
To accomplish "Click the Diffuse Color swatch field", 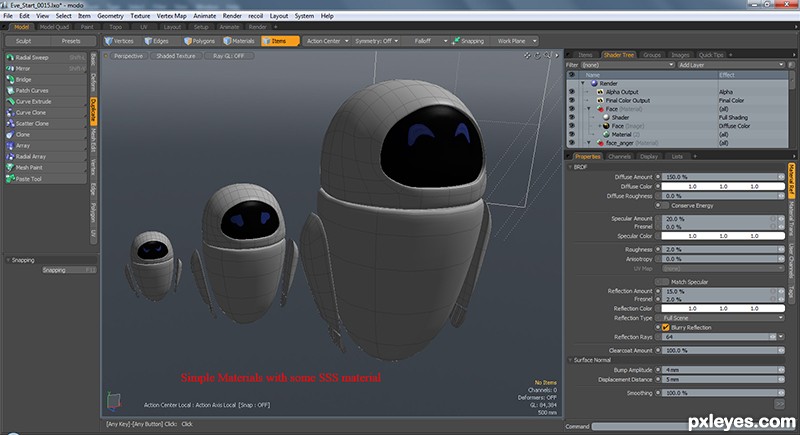I will coord(722,187).
